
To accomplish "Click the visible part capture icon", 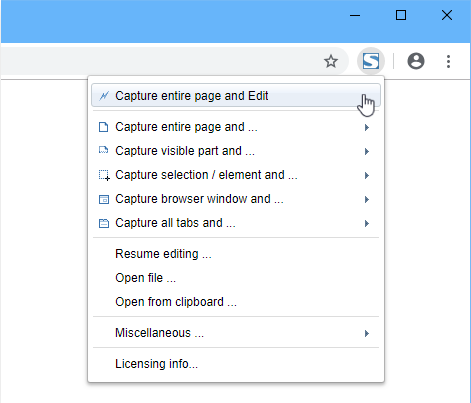I will click(104, 151).
